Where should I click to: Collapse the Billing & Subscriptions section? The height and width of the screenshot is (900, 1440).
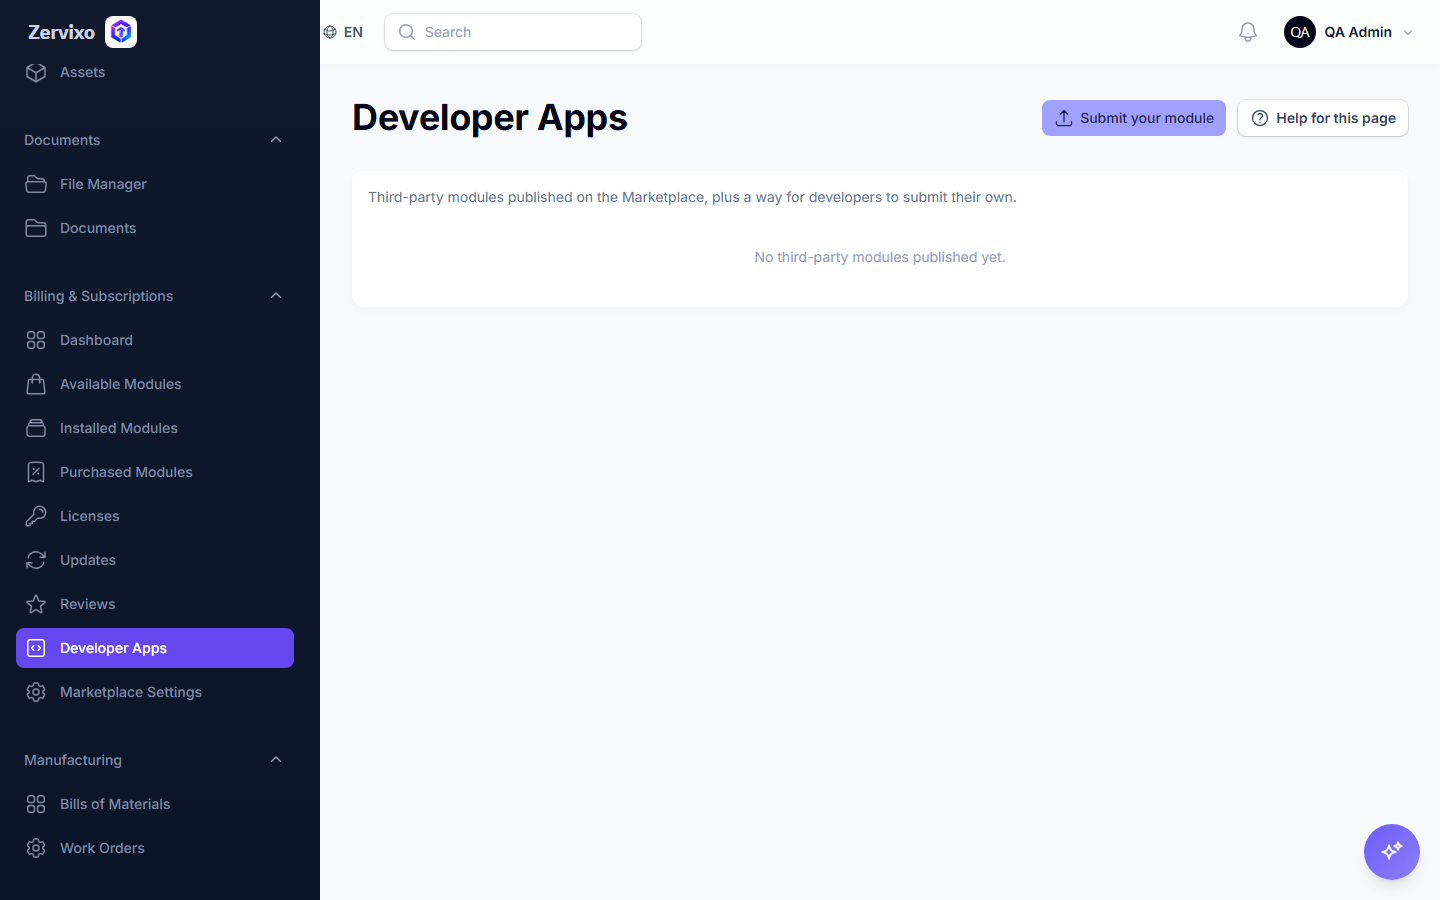[x=276, y=296]
